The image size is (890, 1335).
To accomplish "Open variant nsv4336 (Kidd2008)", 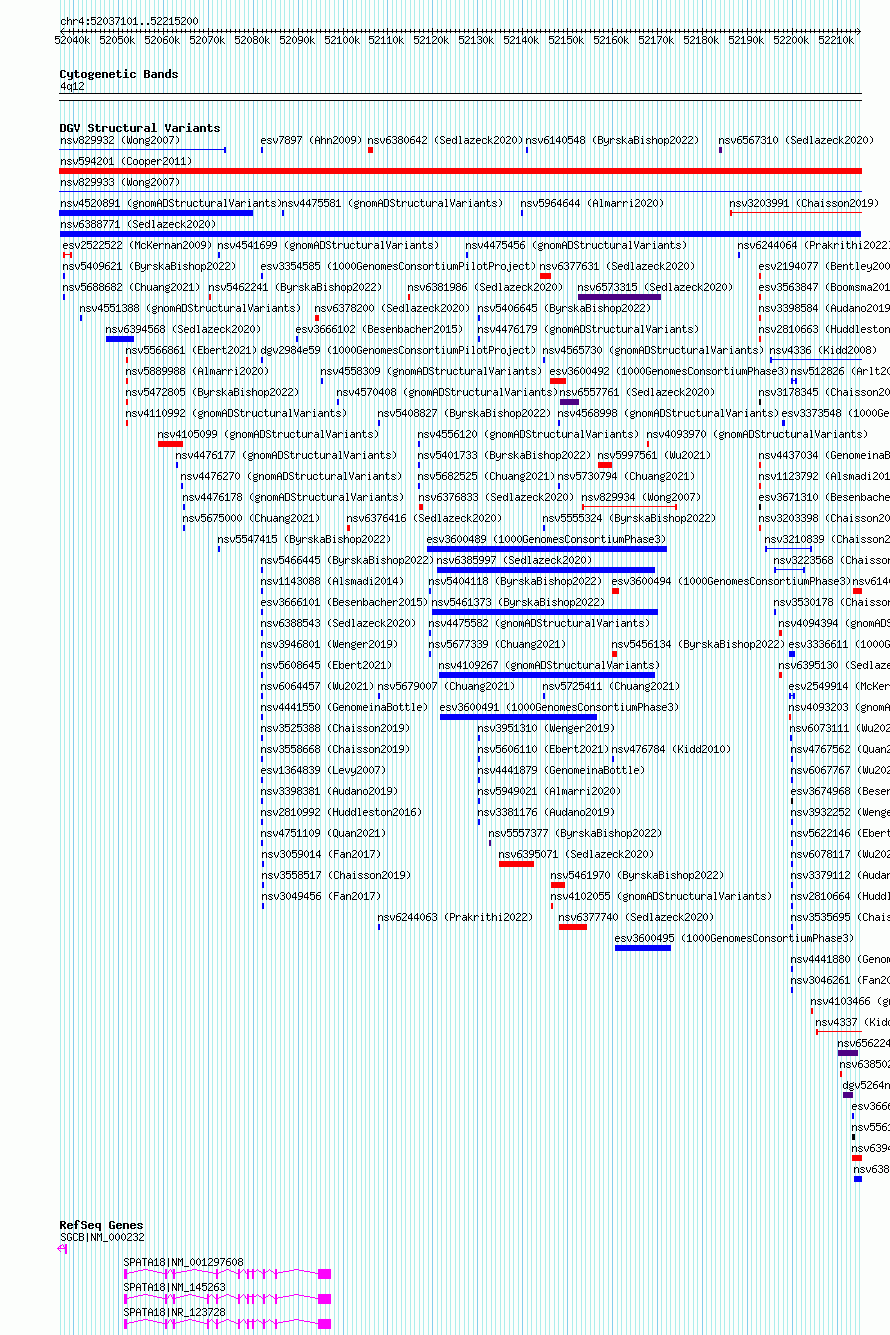I will (x=822, y=350).
